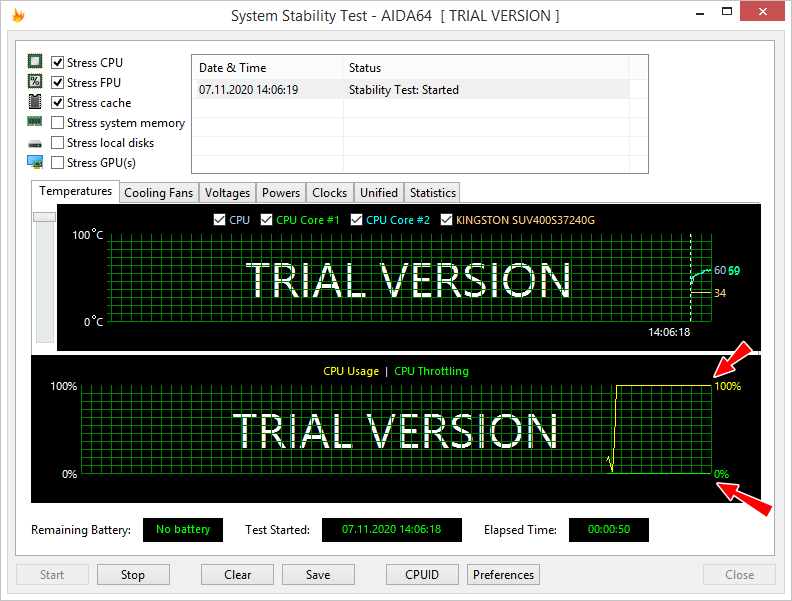The height and width of the screenshot is (601, 792).
Task: Open the Unified tab
Action: tap(379, 193)
